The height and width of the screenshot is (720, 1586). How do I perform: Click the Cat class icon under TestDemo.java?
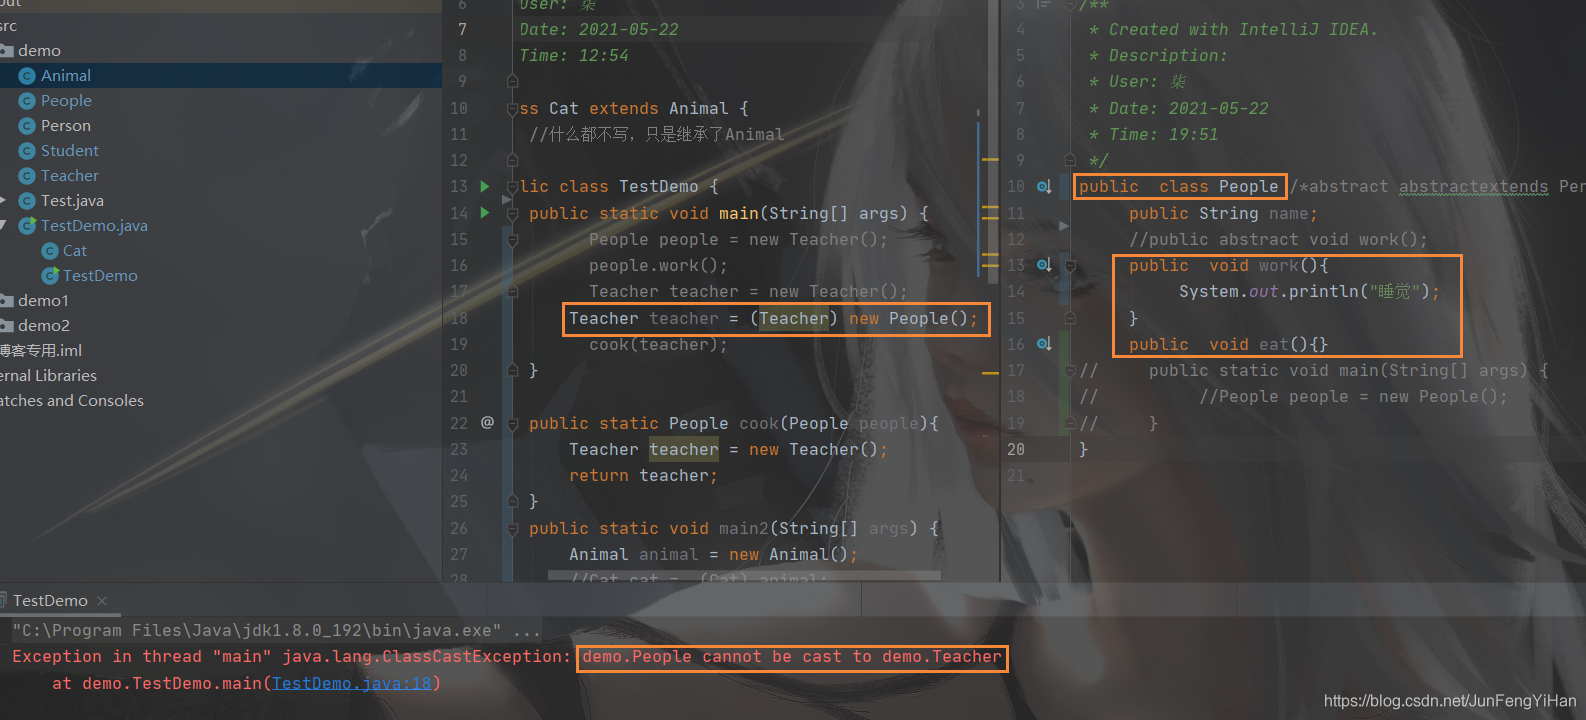point(50,251)
